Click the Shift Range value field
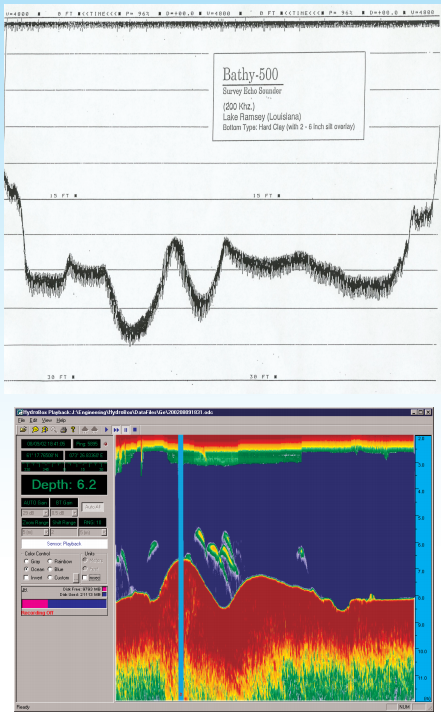This screenshot has height=719, width=441. [x=64, y=532]
